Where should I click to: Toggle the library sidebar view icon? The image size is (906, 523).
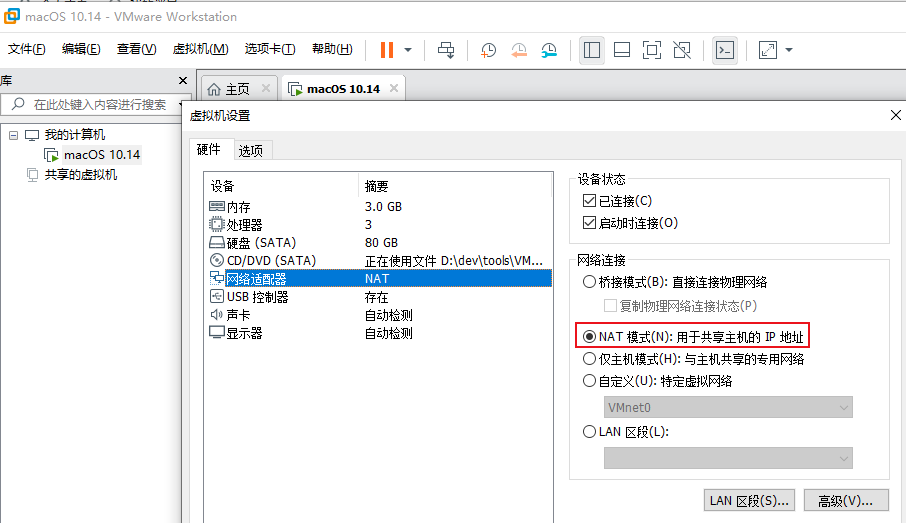coord(592,50)
